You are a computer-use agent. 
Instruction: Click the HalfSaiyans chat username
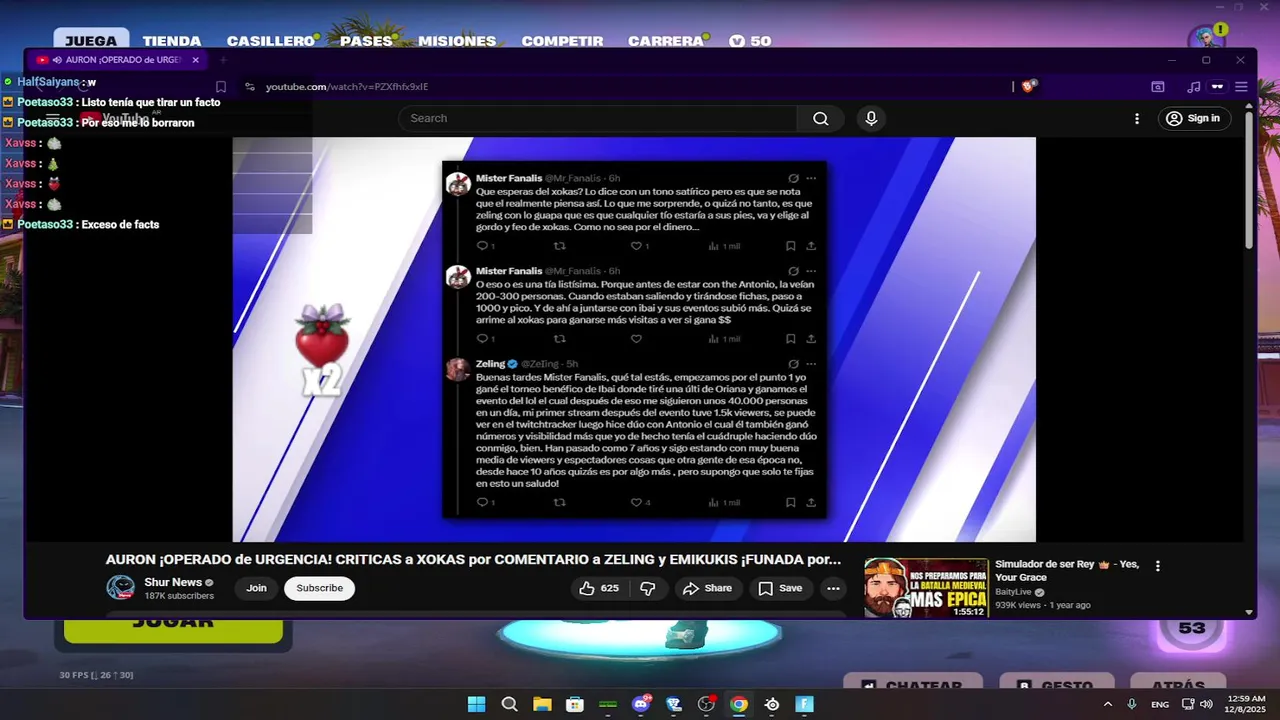[x=47, y=82]
